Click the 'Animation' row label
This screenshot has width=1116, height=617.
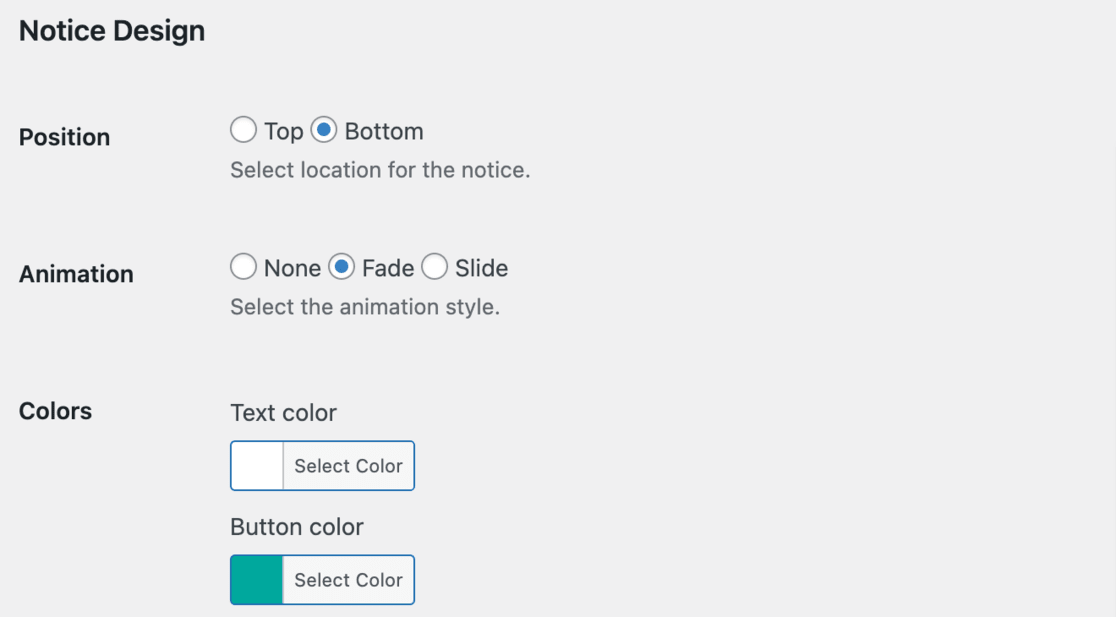pyautogui.click(x=76, y=274)
